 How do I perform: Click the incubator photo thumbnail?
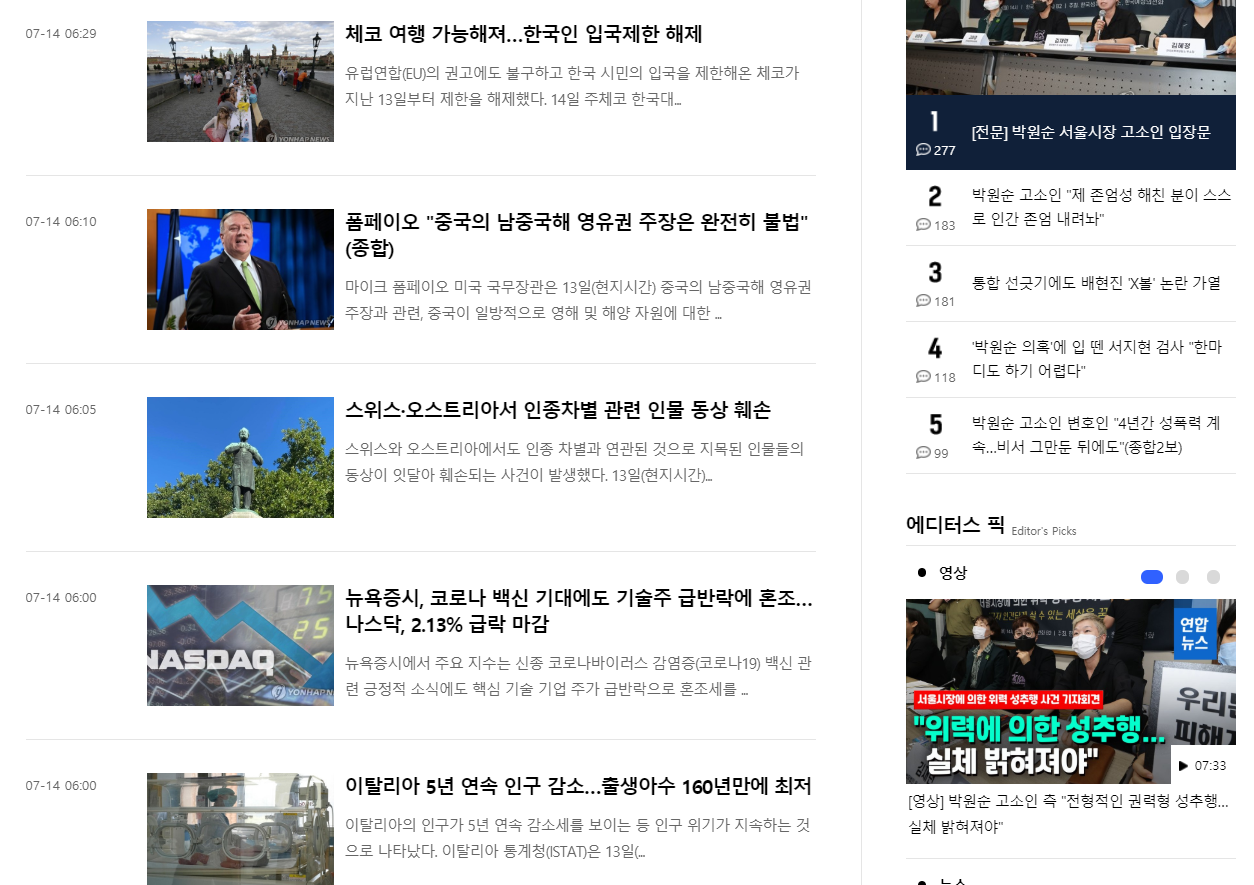click(240, 828)
